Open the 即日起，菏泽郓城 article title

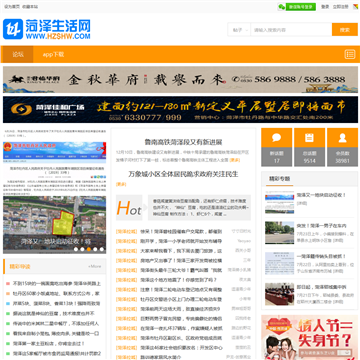pyautogui.click(x=321, y=287)
